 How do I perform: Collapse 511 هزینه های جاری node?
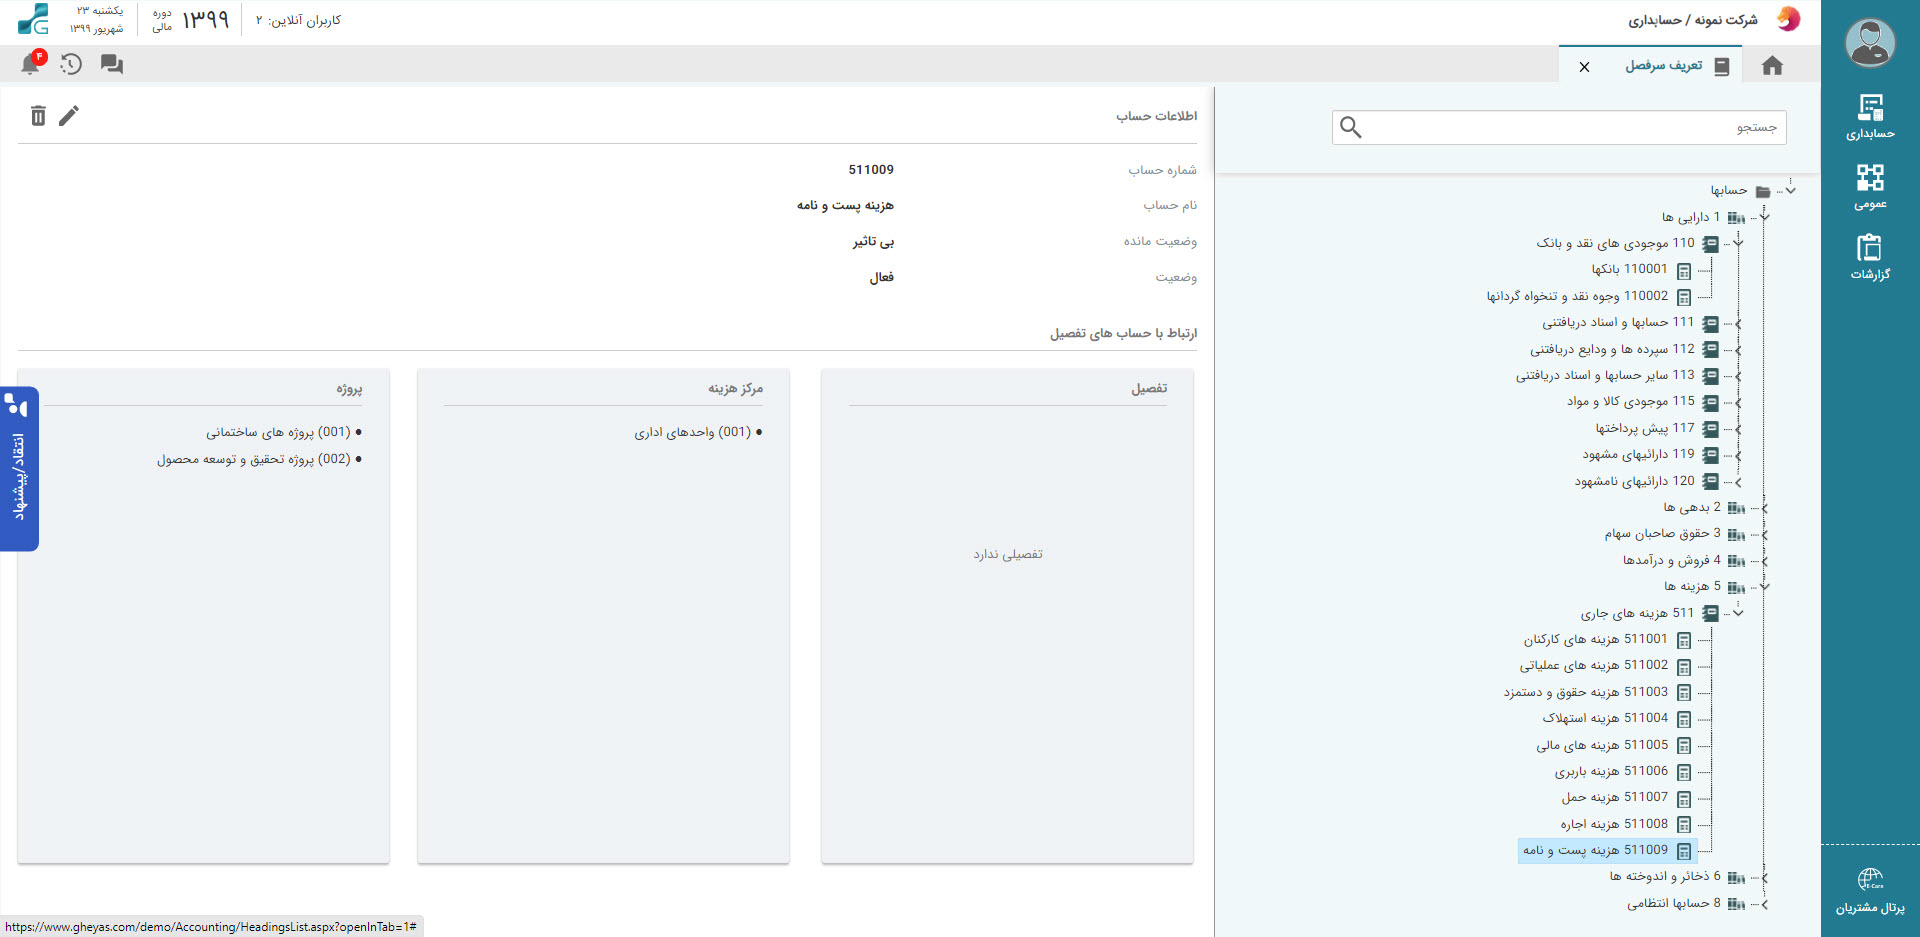pyautogui.click(x=1739, y=613)
